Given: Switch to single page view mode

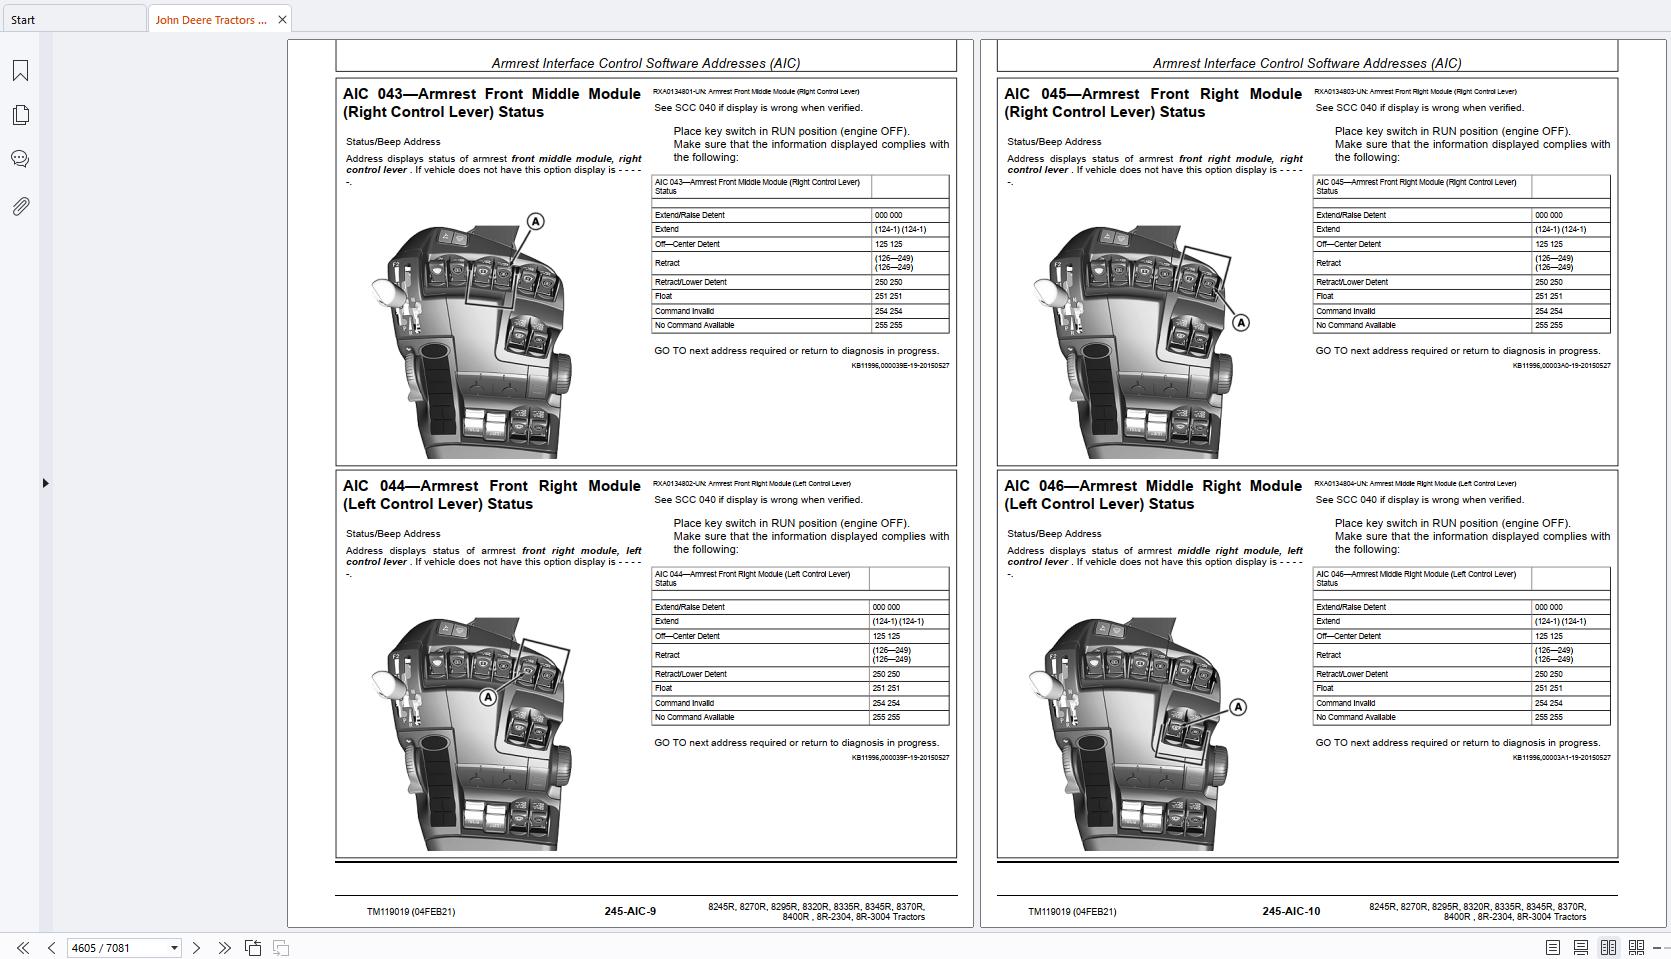Looking at the screenshot, I should [1553, 947].
